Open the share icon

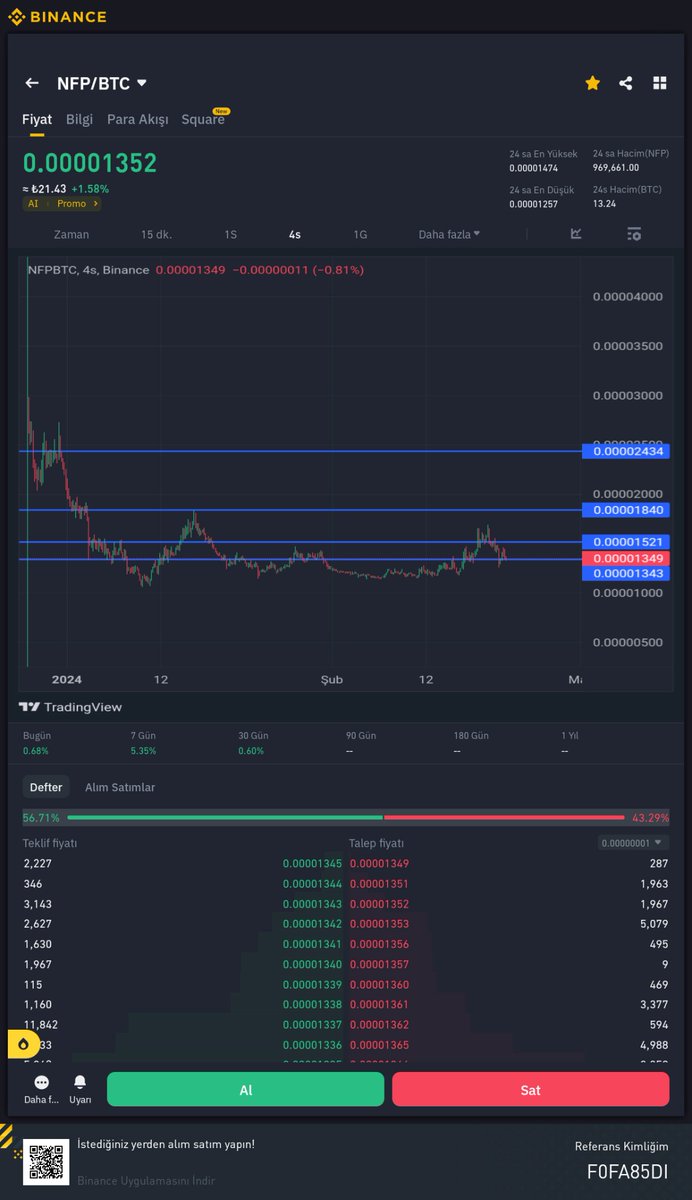point(626,84)
